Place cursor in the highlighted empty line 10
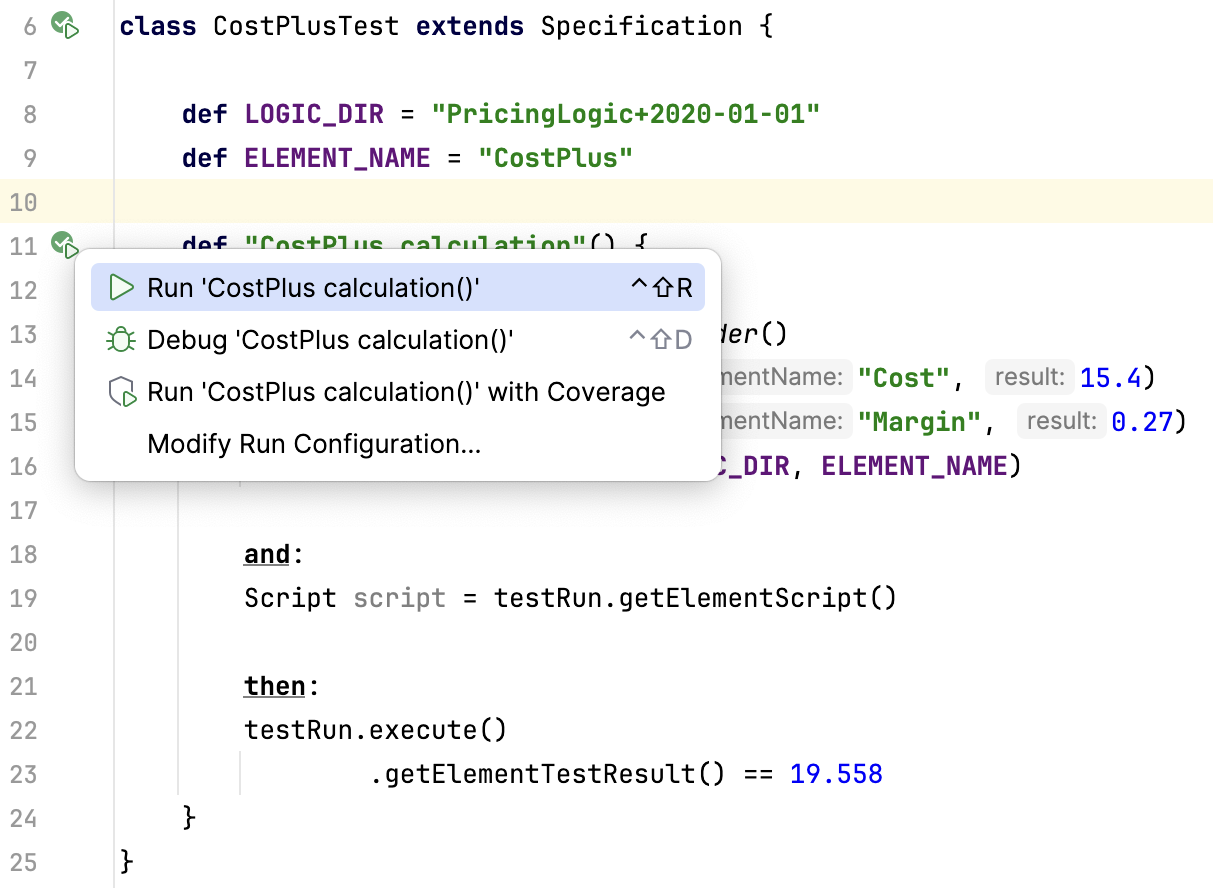Image resolution: width=1213 pixels, height=888 pixels. [x=600, y=202]
